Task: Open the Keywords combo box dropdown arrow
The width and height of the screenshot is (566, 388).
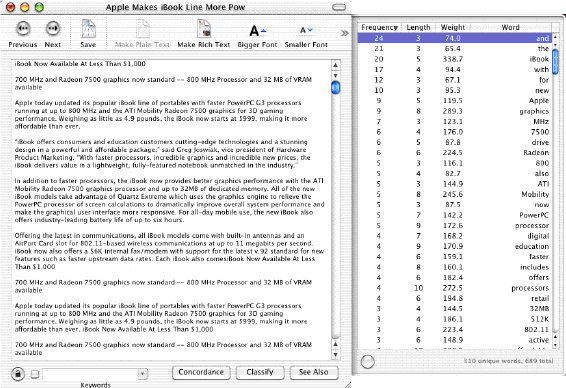Action: [143, 374]
